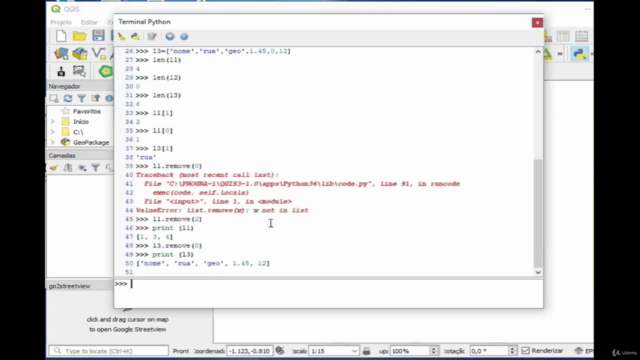
Task: Click the go2streetview plugin toolbar icon
Action: tap(61, 71)
